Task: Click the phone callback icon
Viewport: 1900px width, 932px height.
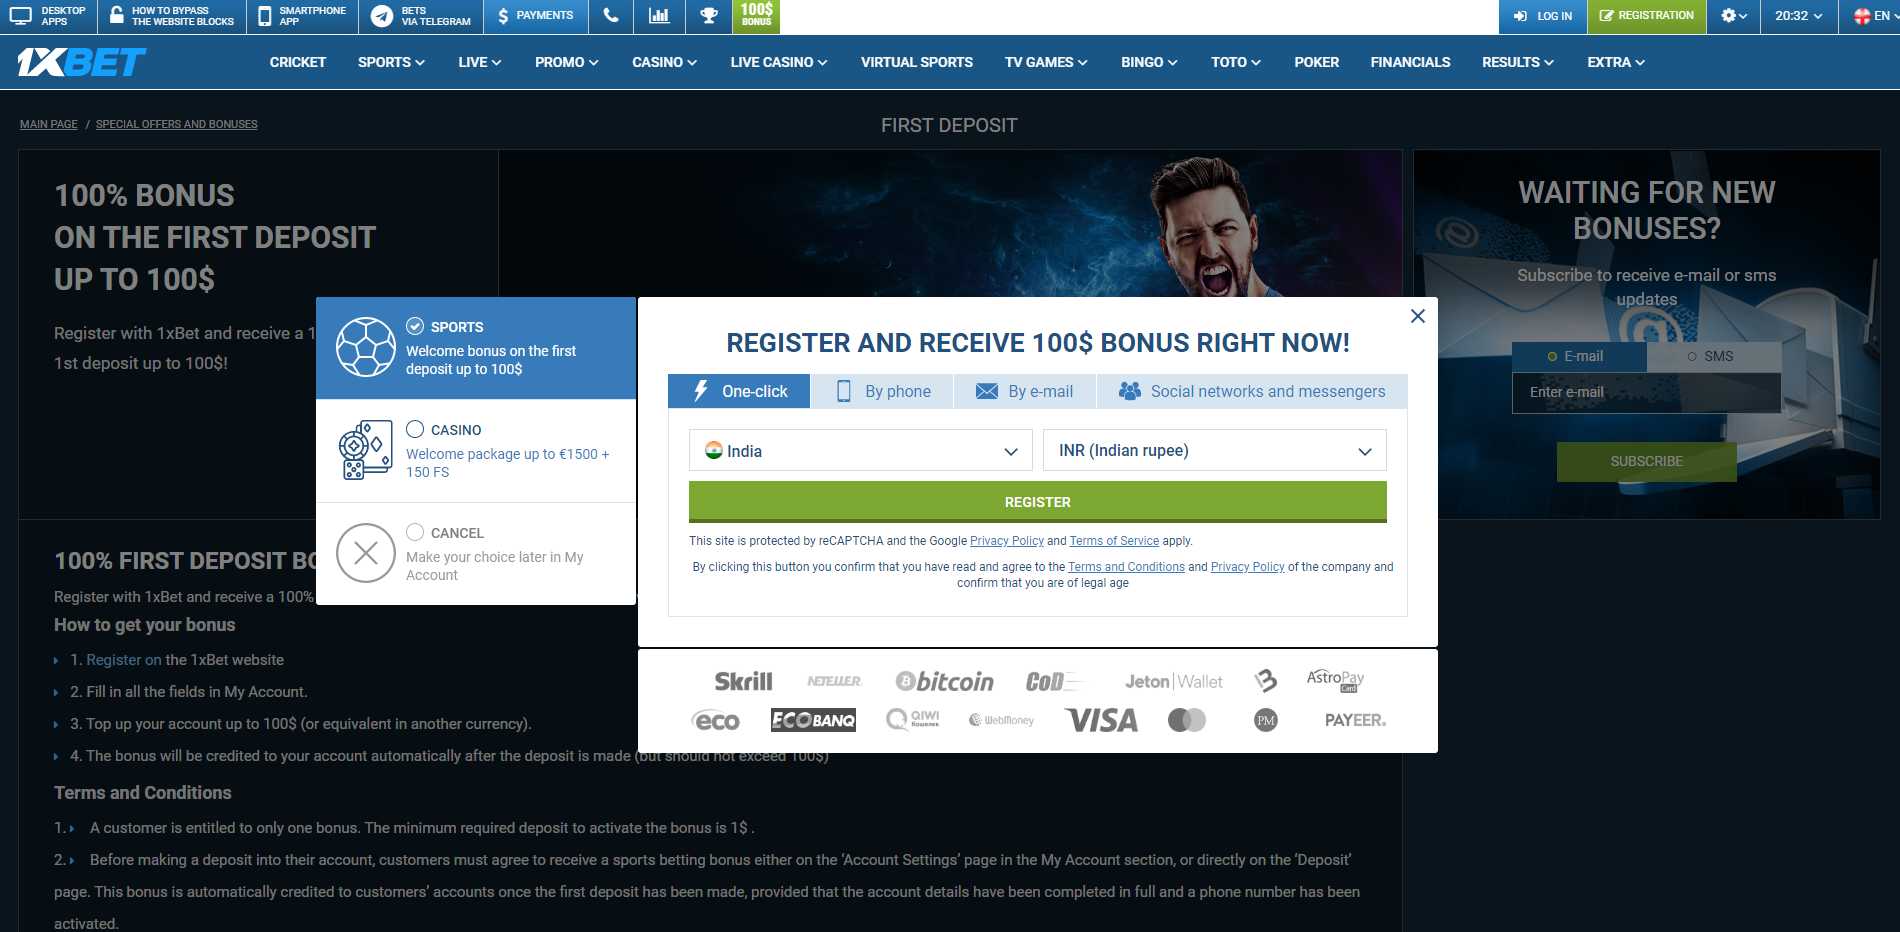Action: click(x=611, y=16)
